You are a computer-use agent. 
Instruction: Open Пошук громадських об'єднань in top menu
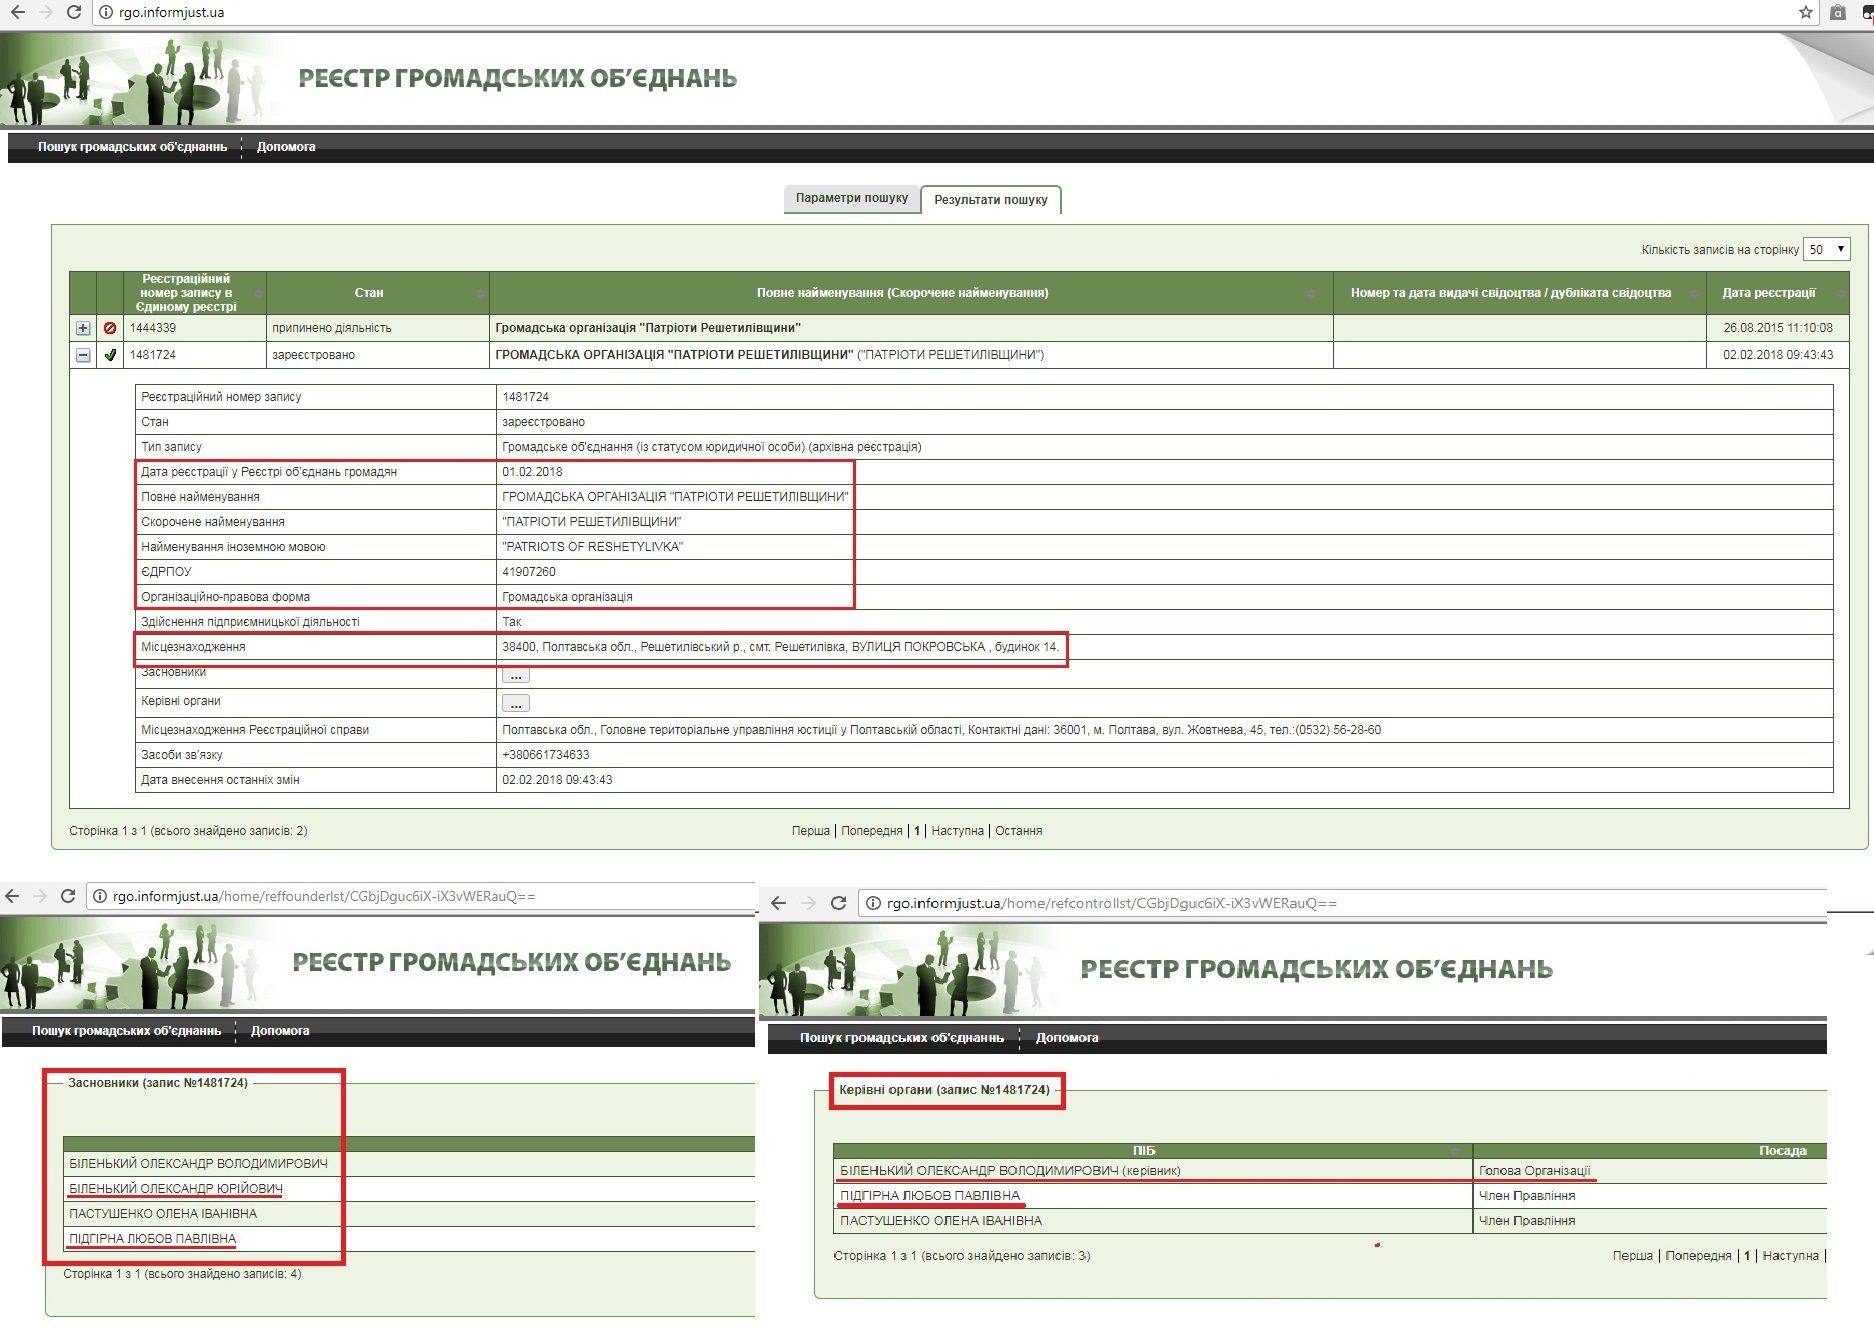click(x=132, y=147)
